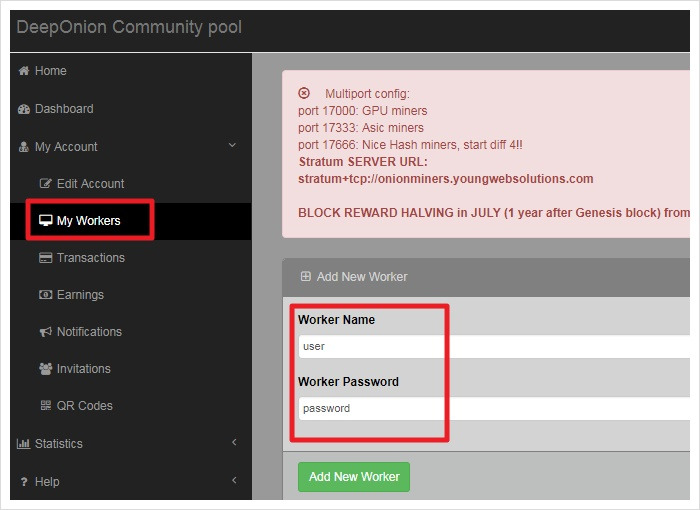Click DeepOnion Community pool title link
This screenshot has height=510, width=700.
[x=129, y=27]
